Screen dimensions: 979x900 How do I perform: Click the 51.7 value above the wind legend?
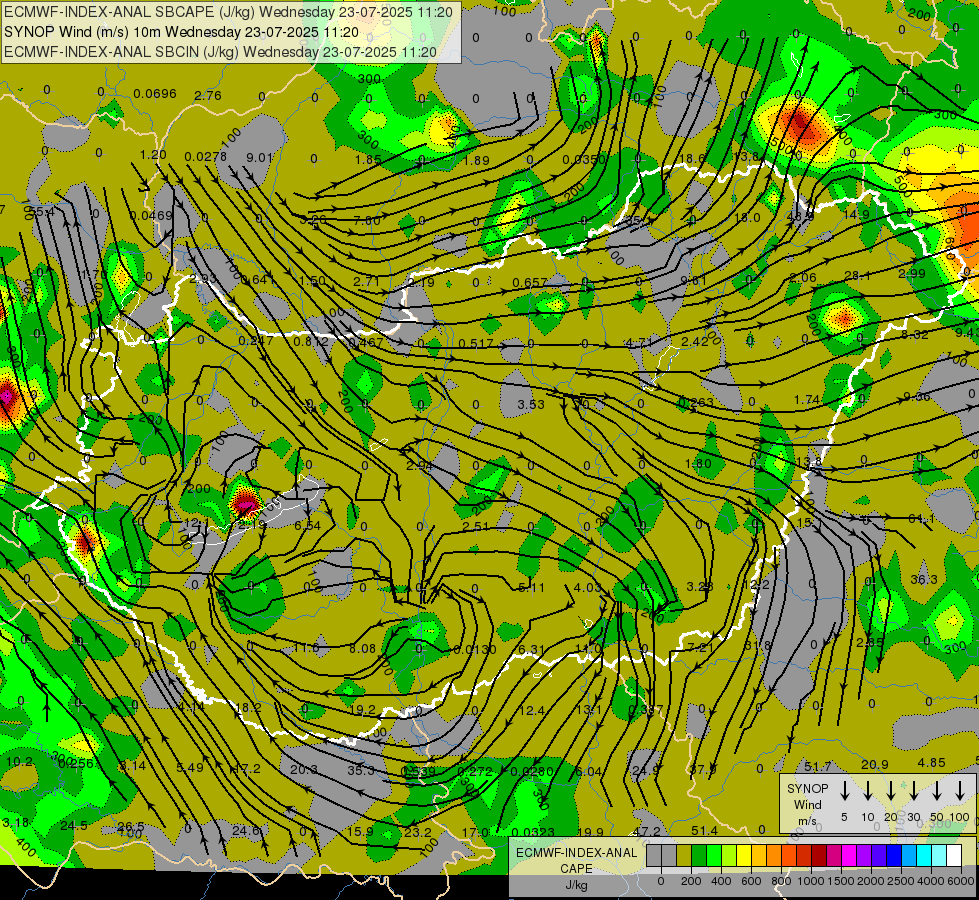[817, 766]
